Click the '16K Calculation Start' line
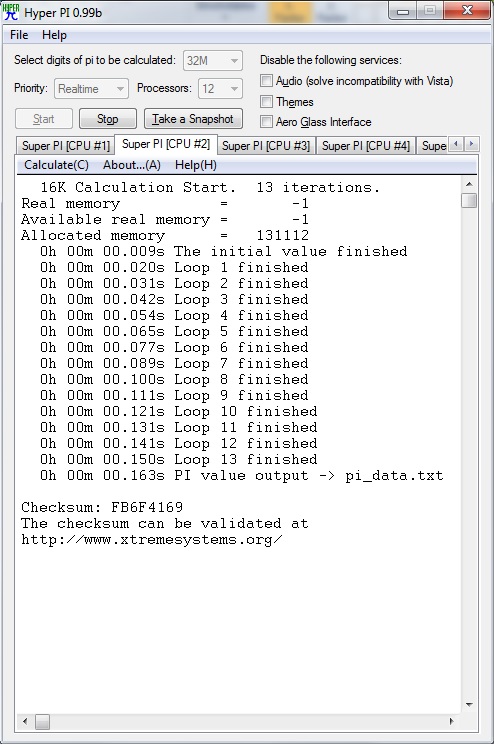The image size is (494, 744). 210,187
